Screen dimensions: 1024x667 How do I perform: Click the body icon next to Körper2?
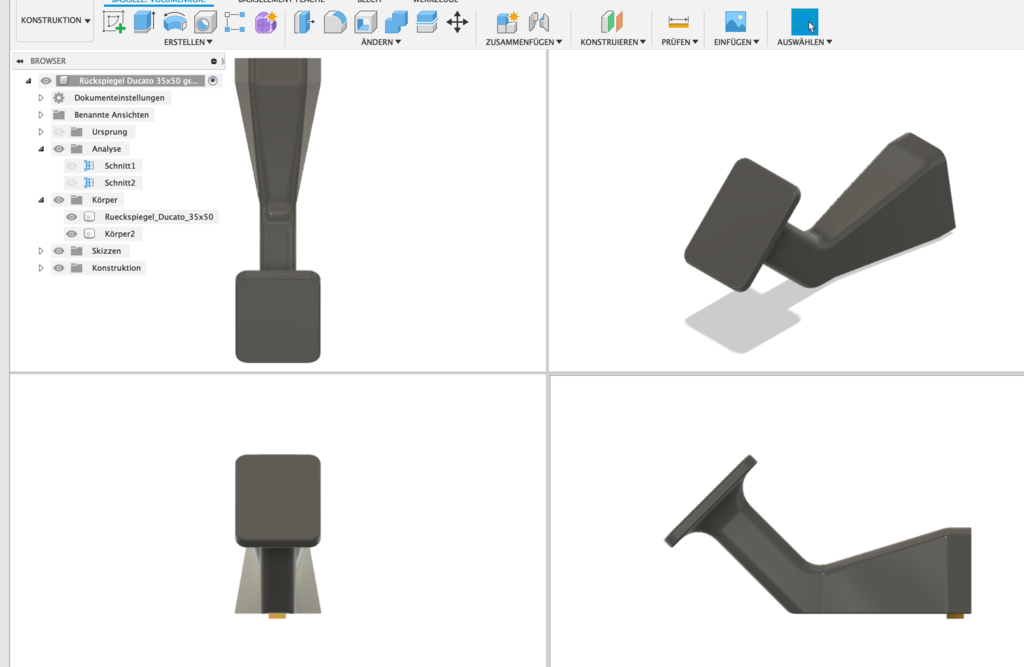click(x=89, y=234)
